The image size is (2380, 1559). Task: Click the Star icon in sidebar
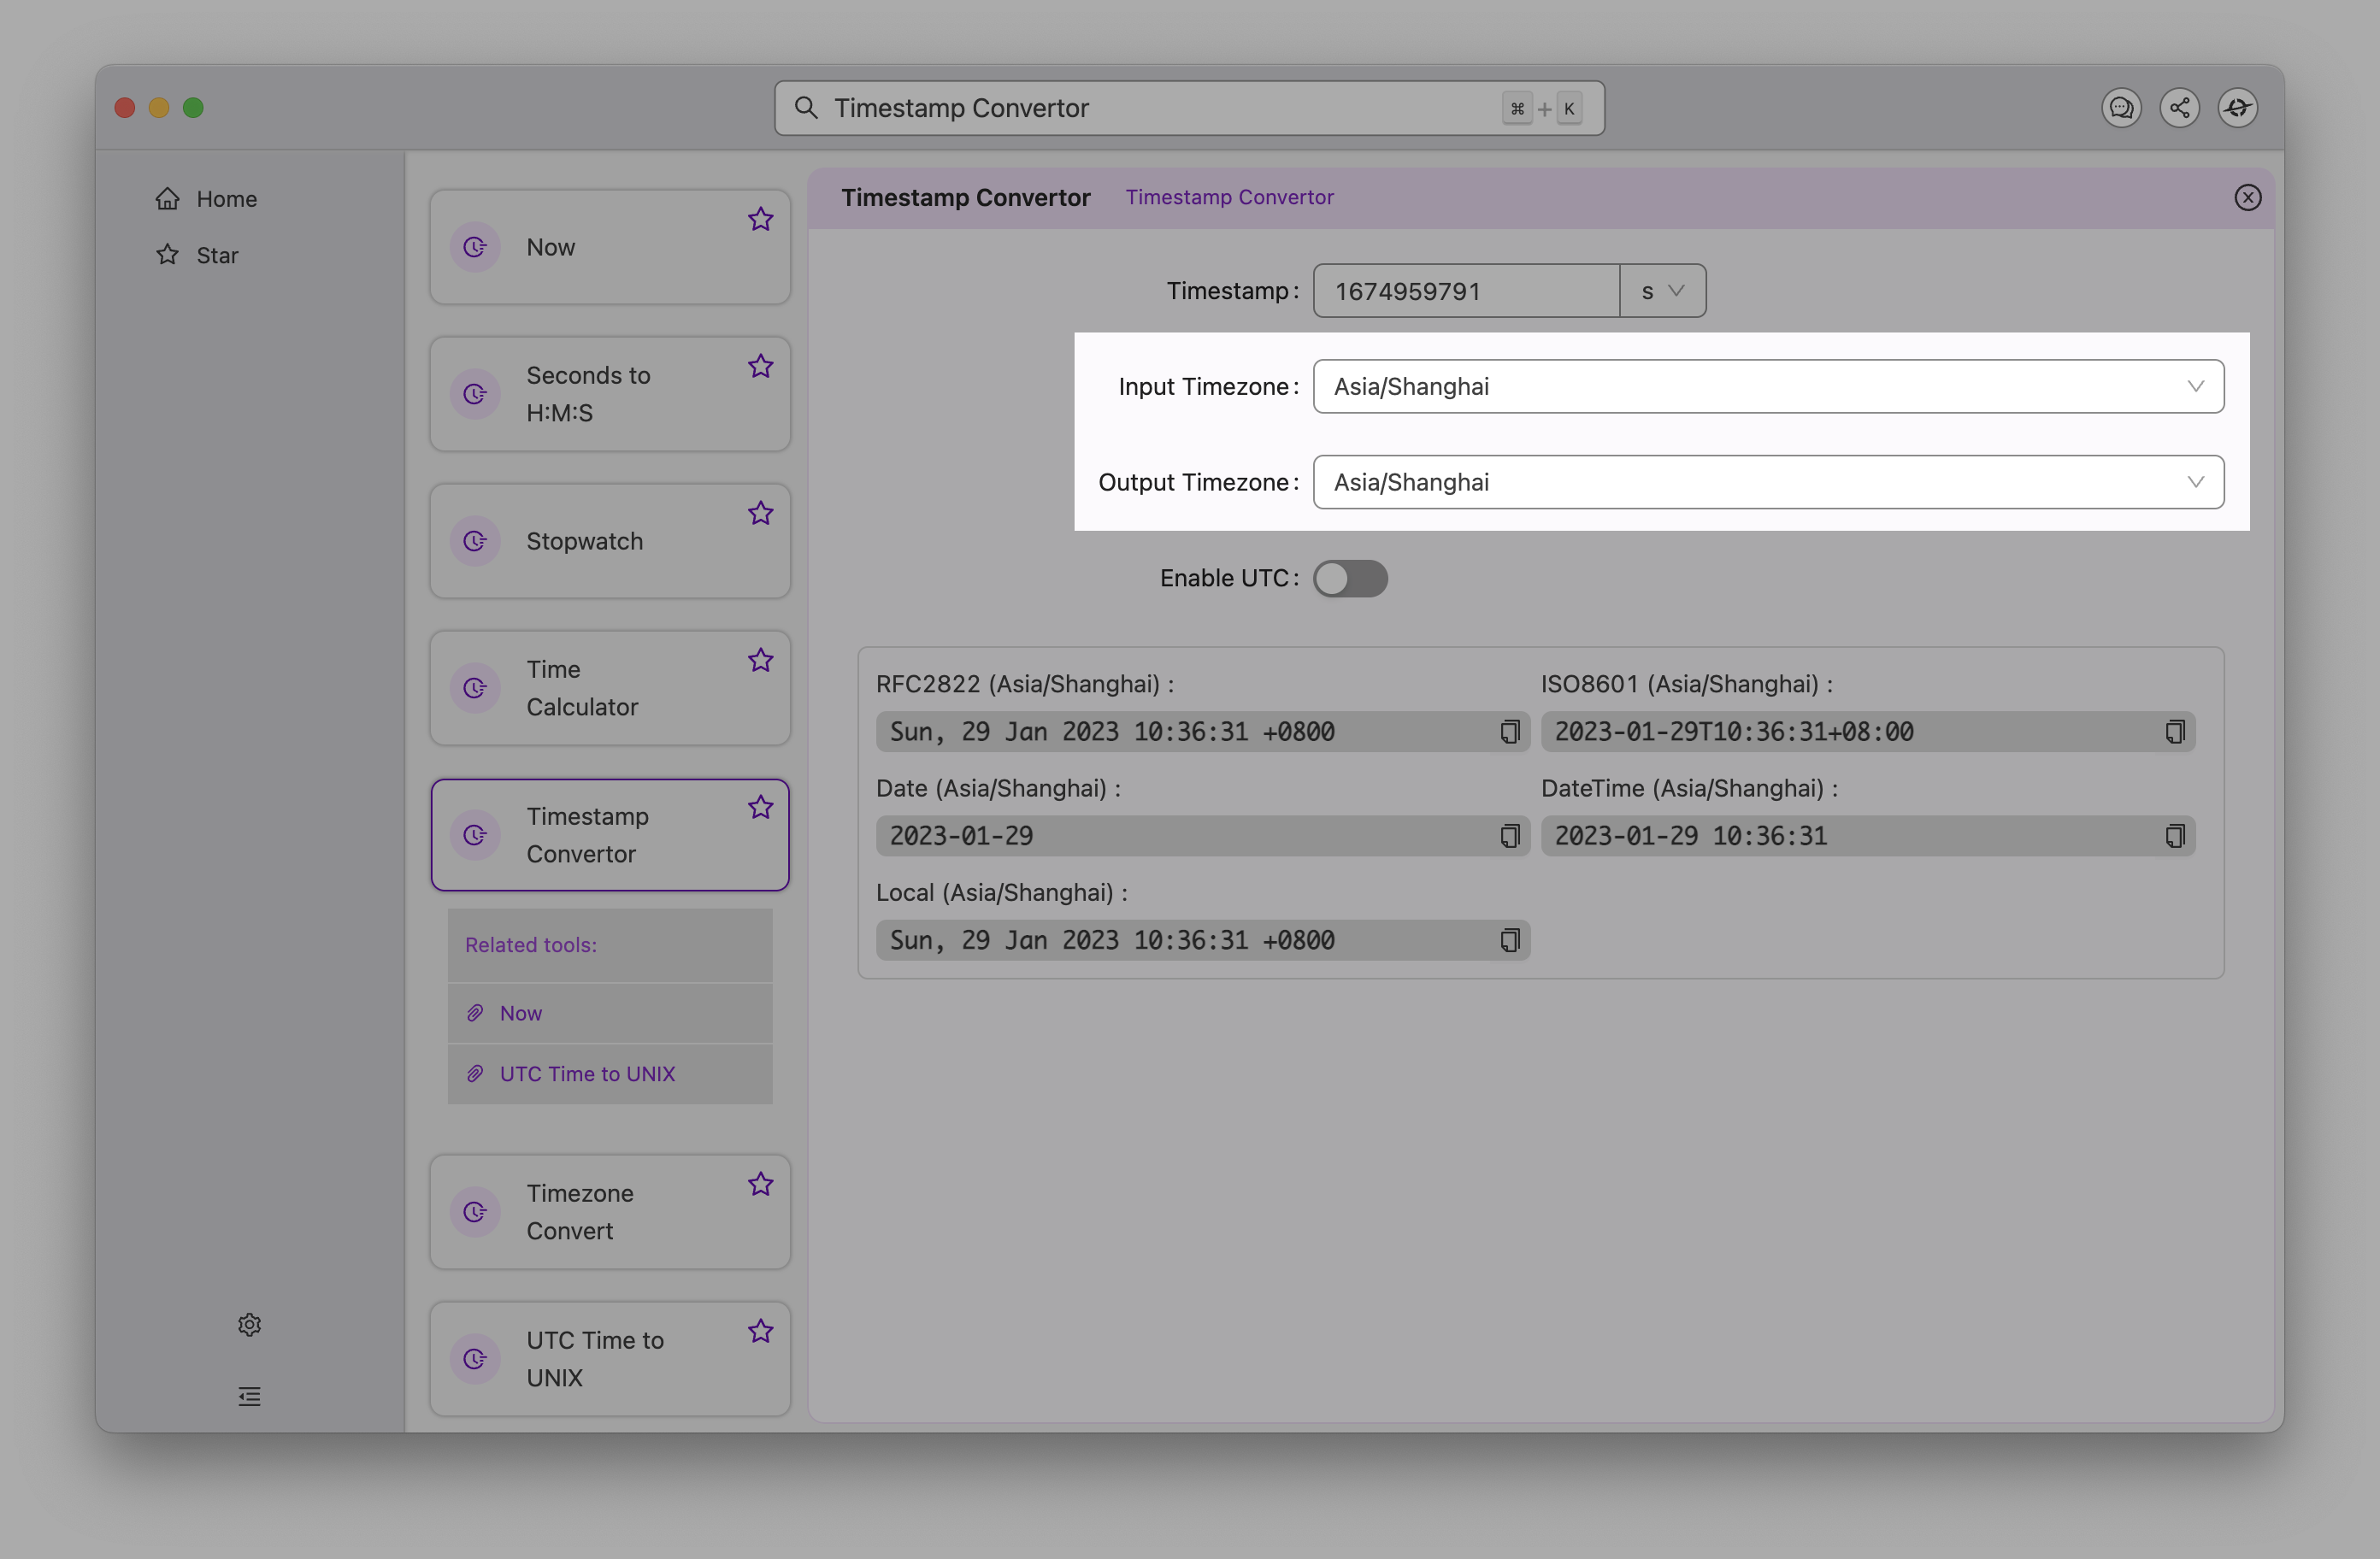coord(168,254)
